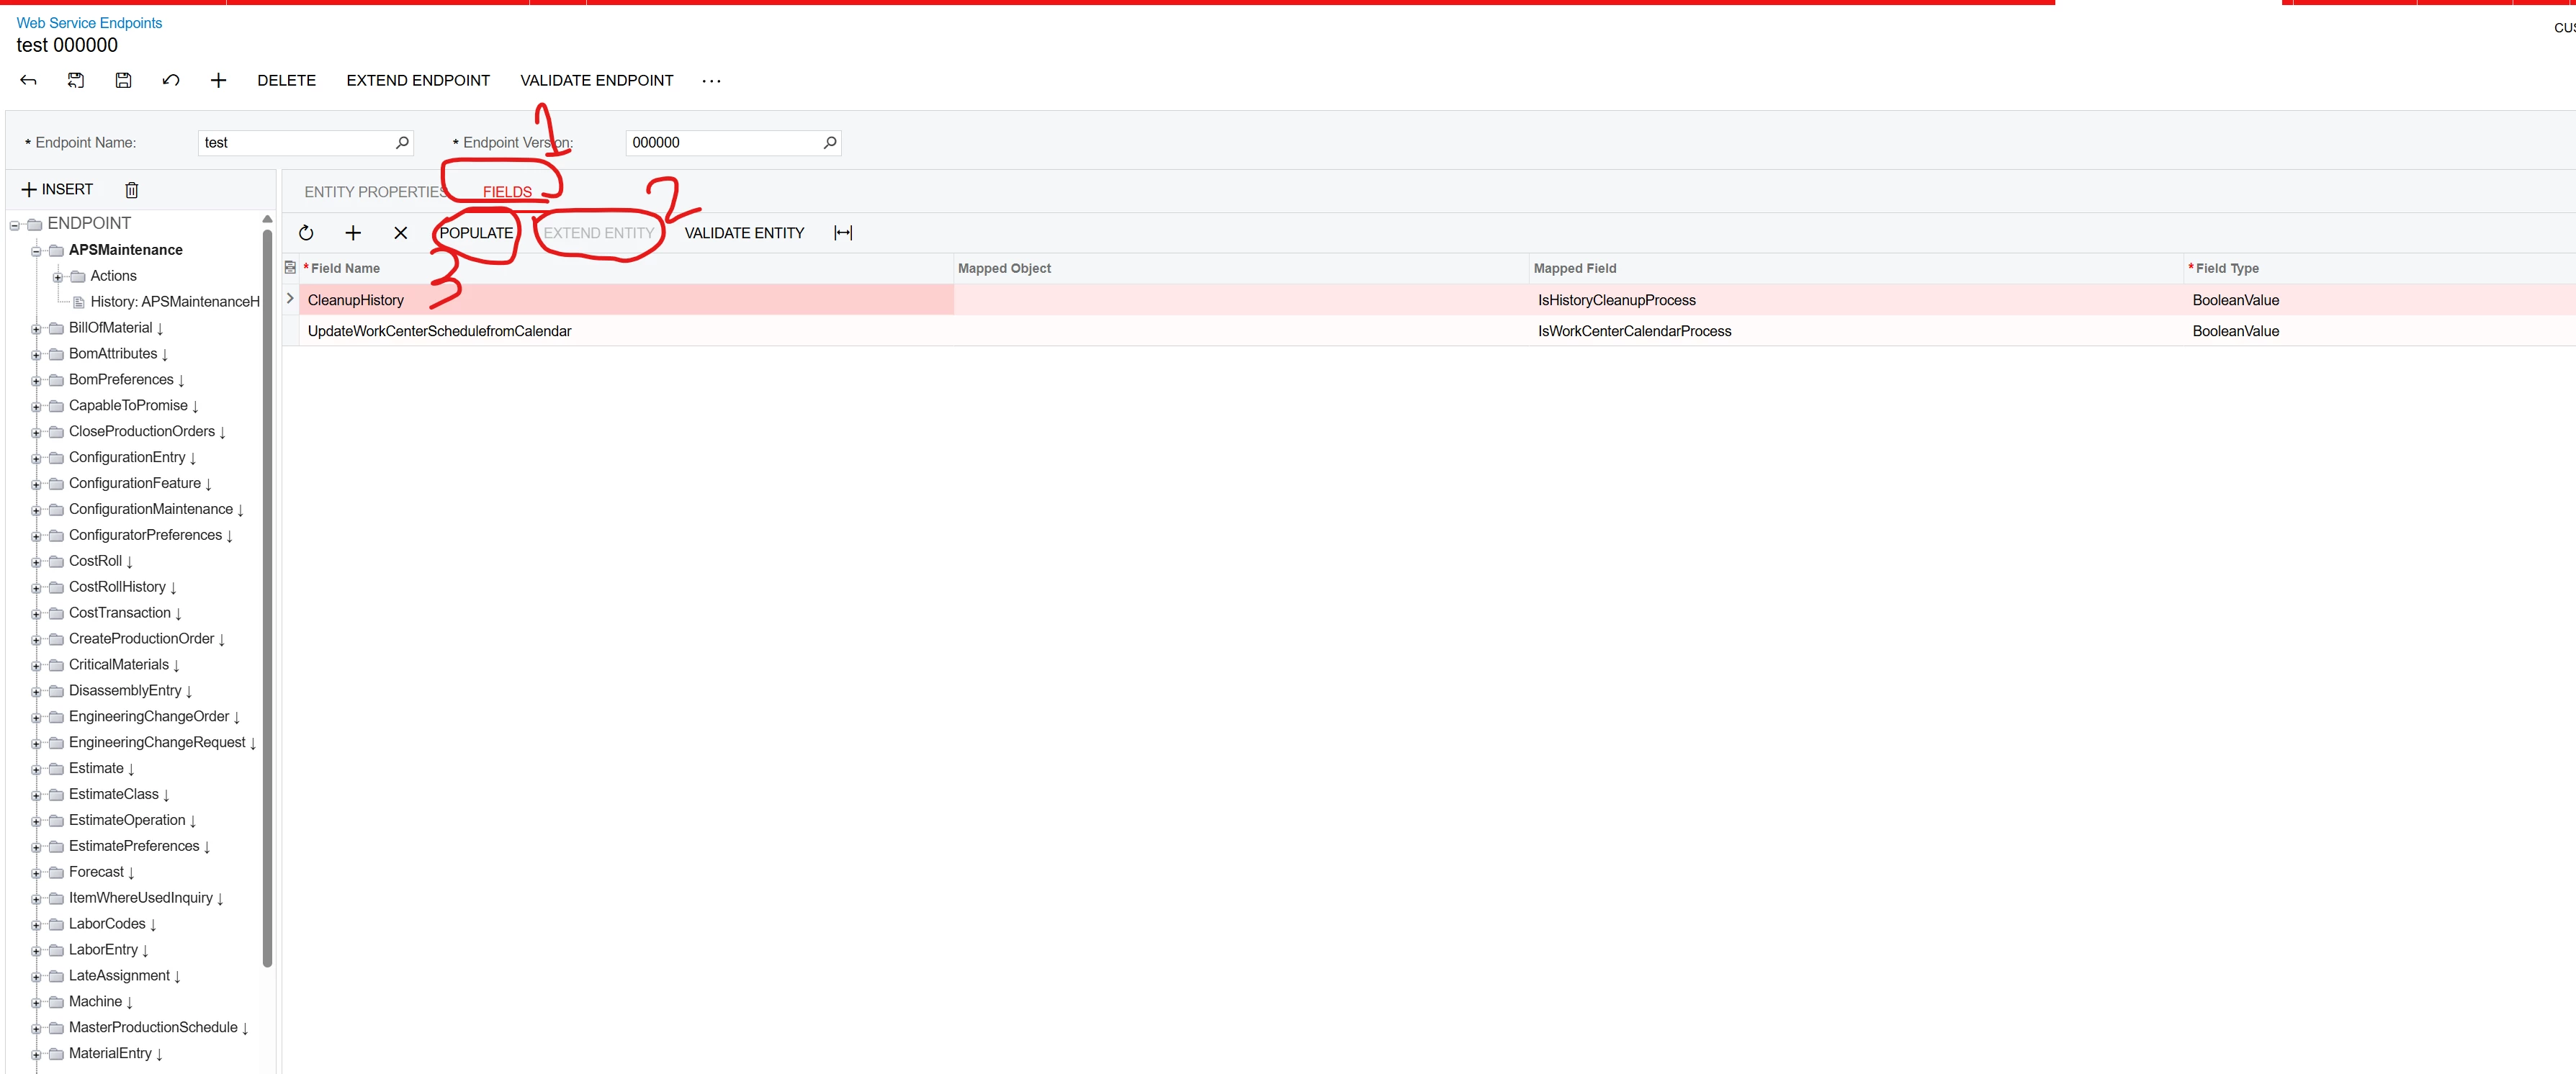This screenshot has width=2576, height=1074.
Task: Switch to the ENTITY PROPERTIES tab
Action: tap(374, 192)
